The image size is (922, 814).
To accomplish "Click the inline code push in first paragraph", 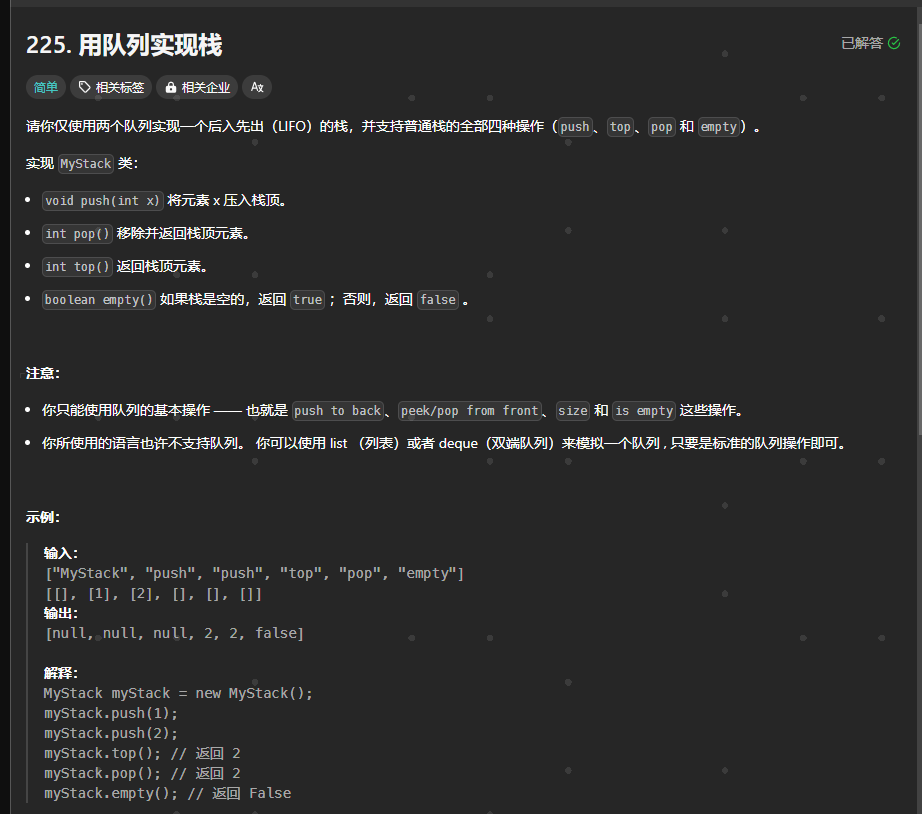I will 575,126.
